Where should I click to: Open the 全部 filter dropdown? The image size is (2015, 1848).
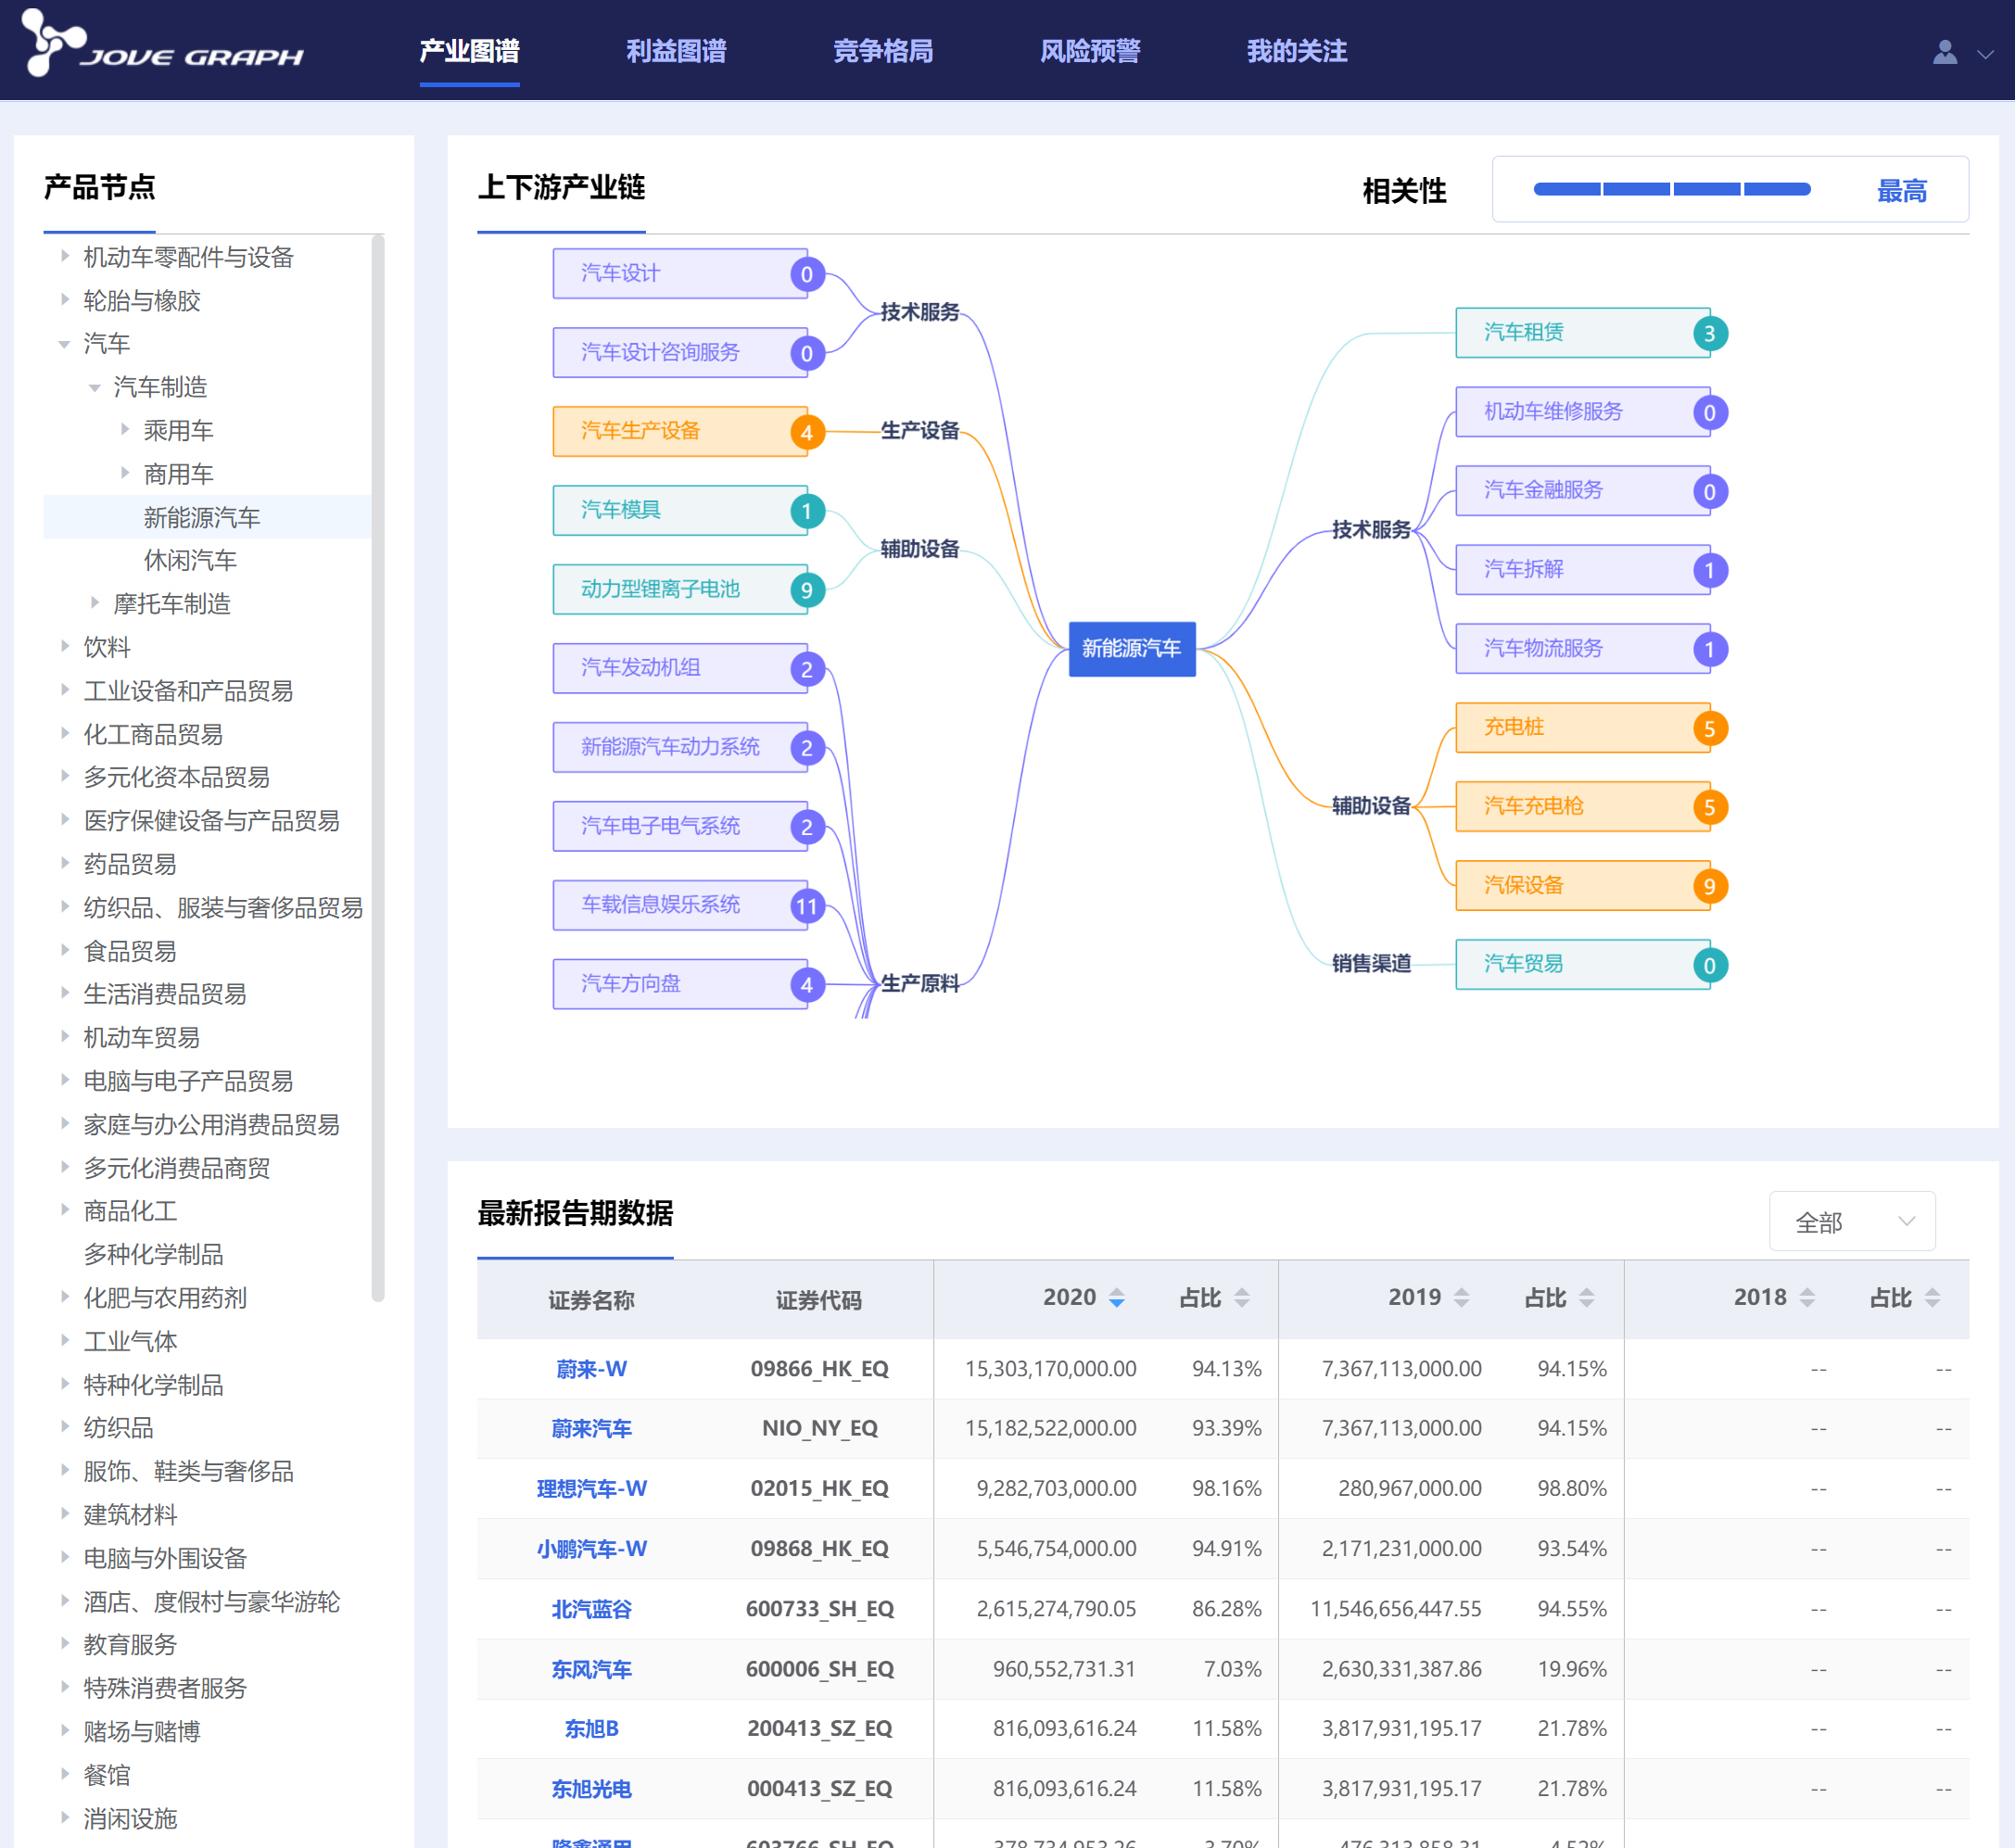click(1852, 1221)
